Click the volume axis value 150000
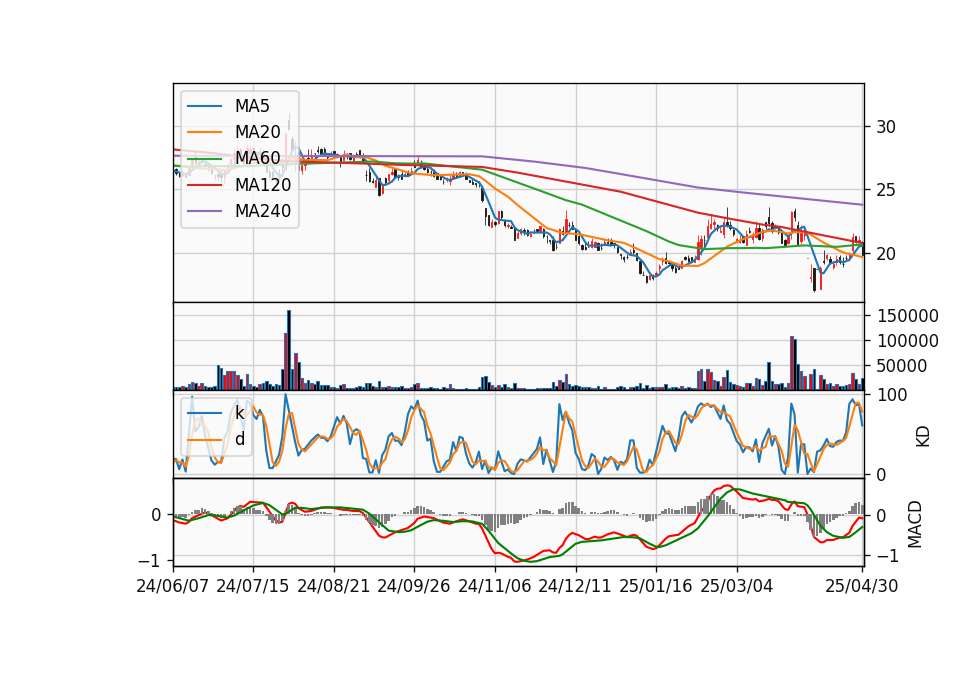 [908, 316]
